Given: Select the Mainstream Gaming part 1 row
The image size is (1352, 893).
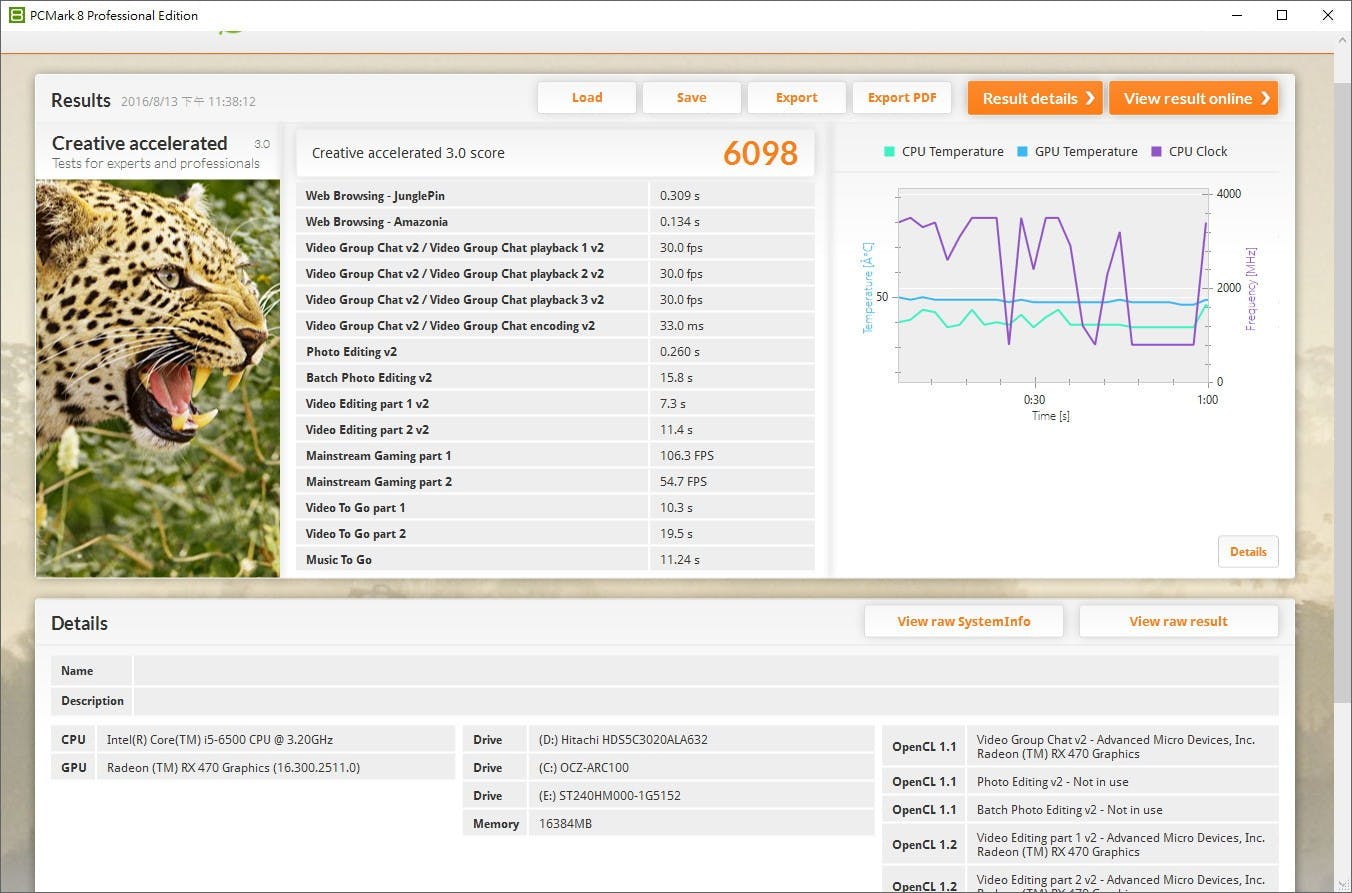Looking at the screenshot, I should [555, 456].
